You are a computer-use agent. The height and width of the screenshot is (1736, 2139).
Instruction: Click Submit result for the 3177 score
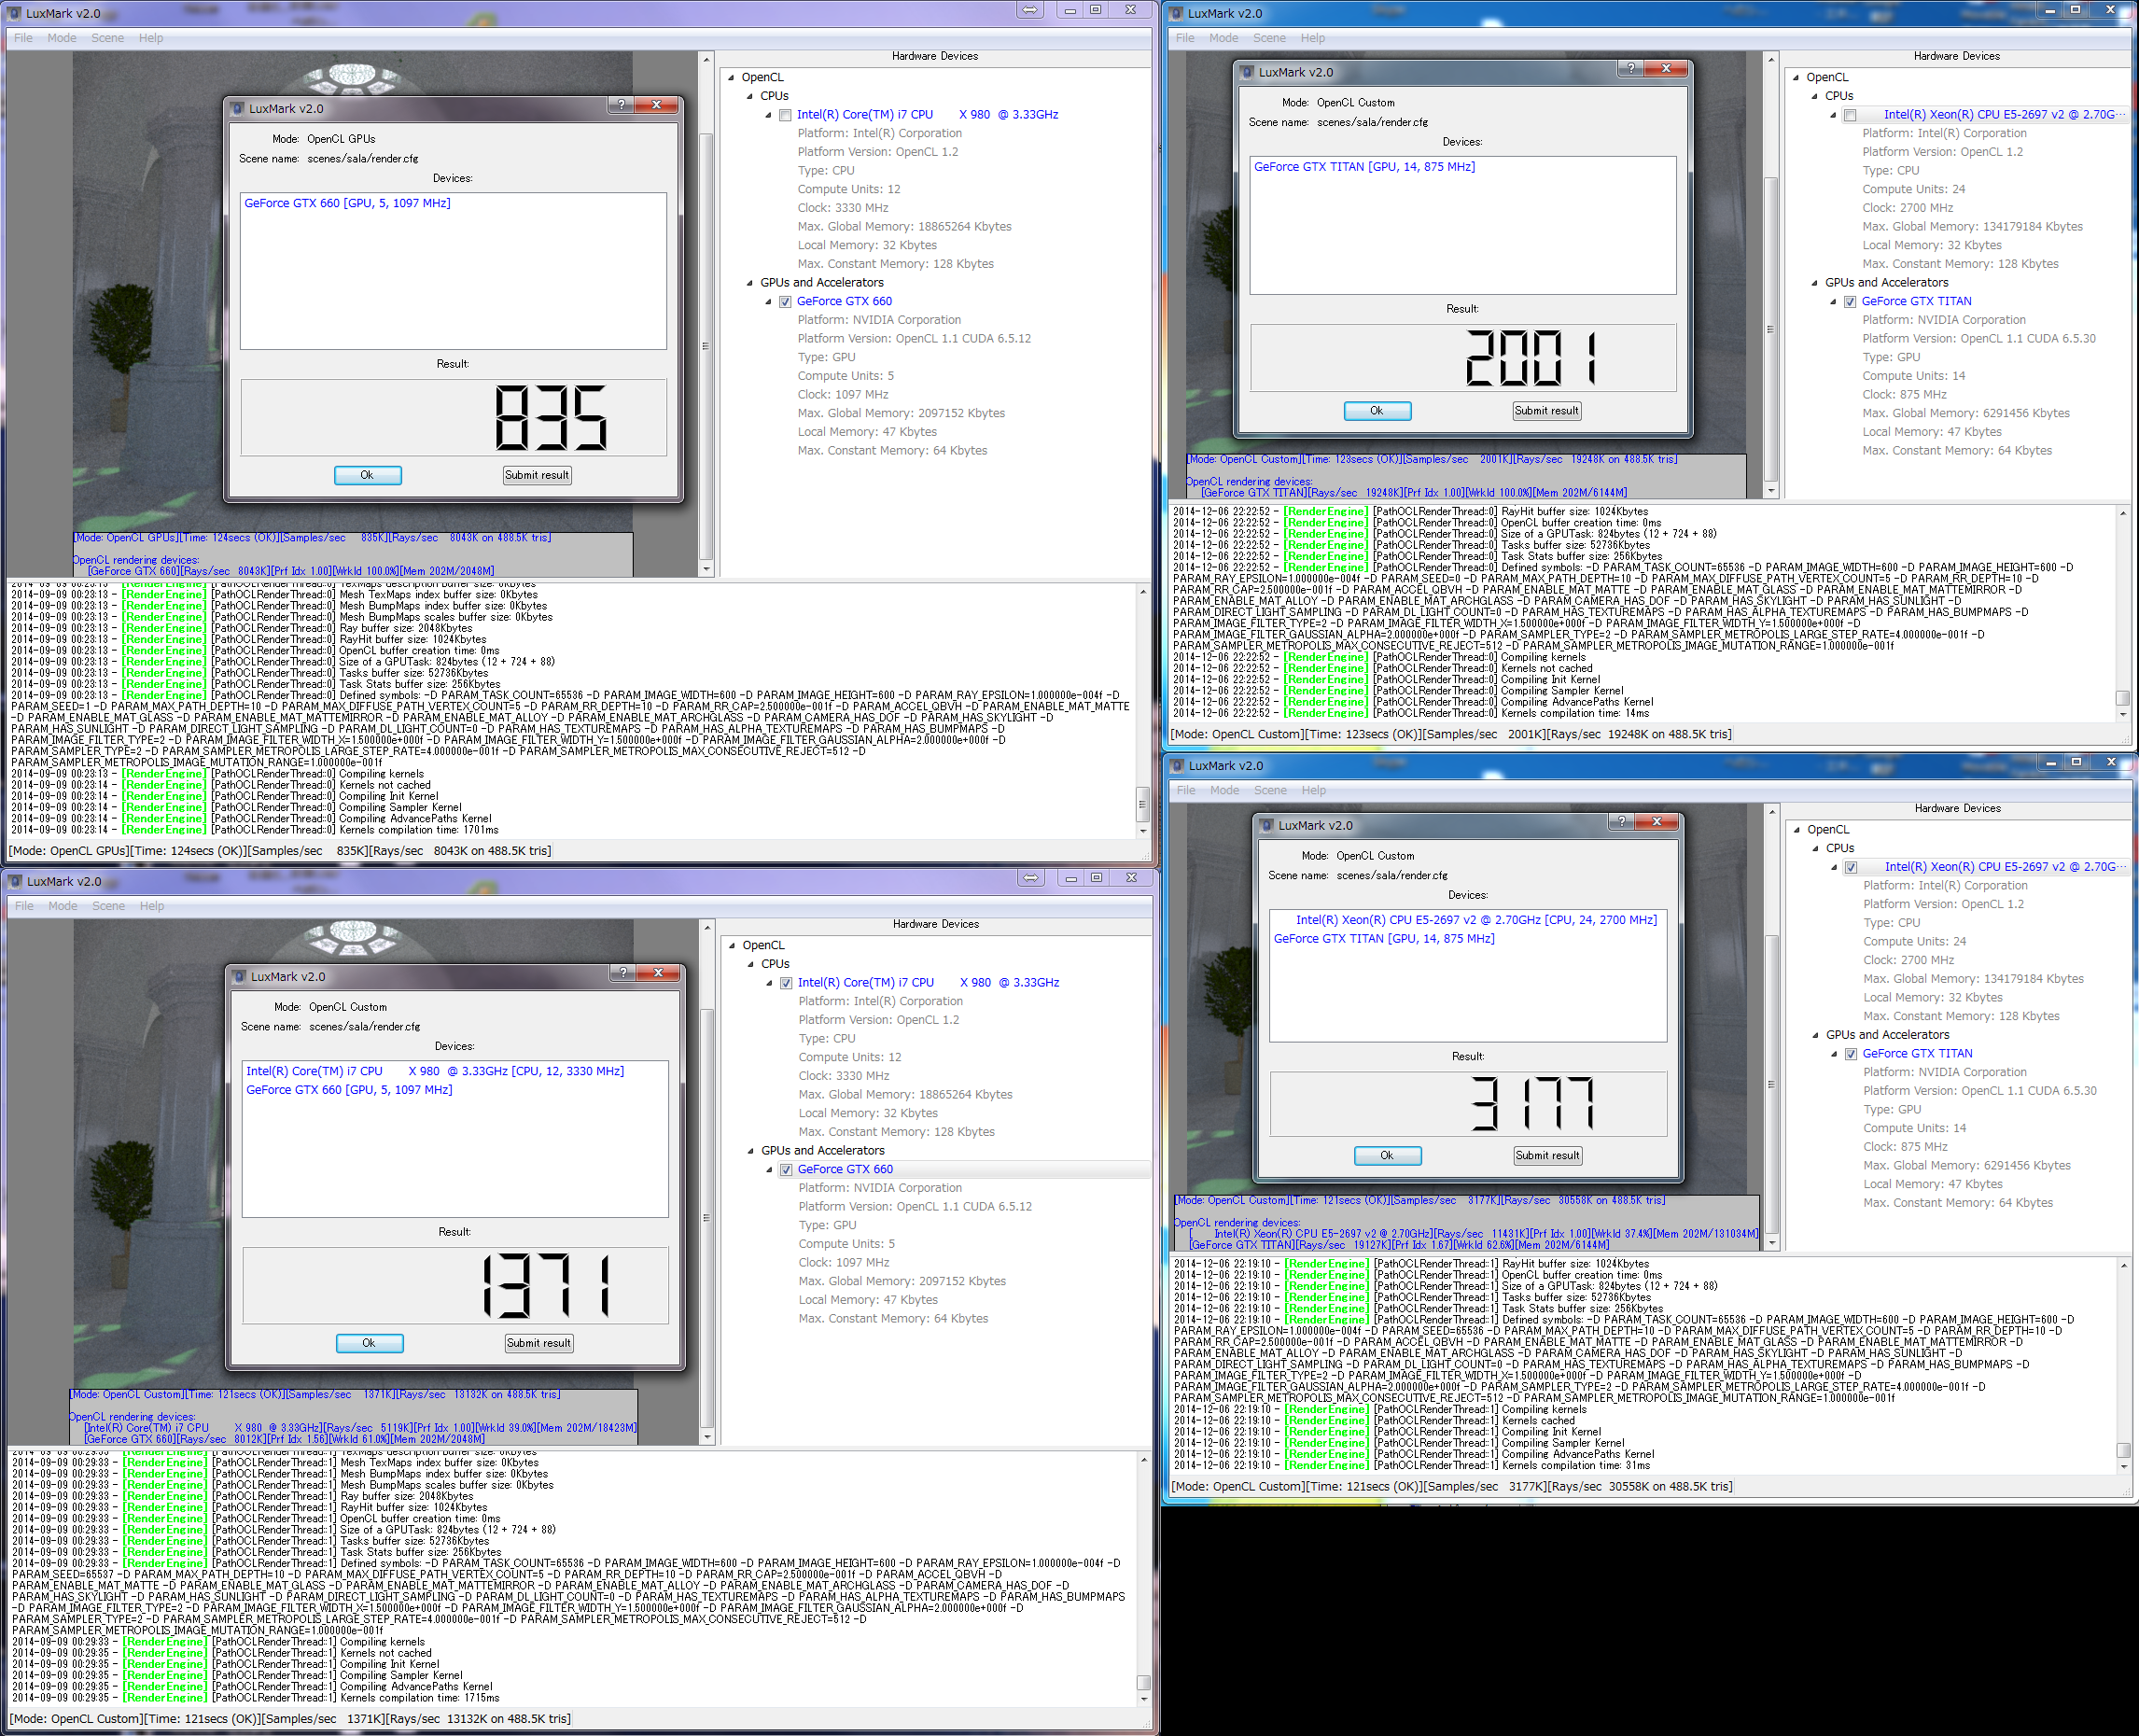[1547, 1155]
